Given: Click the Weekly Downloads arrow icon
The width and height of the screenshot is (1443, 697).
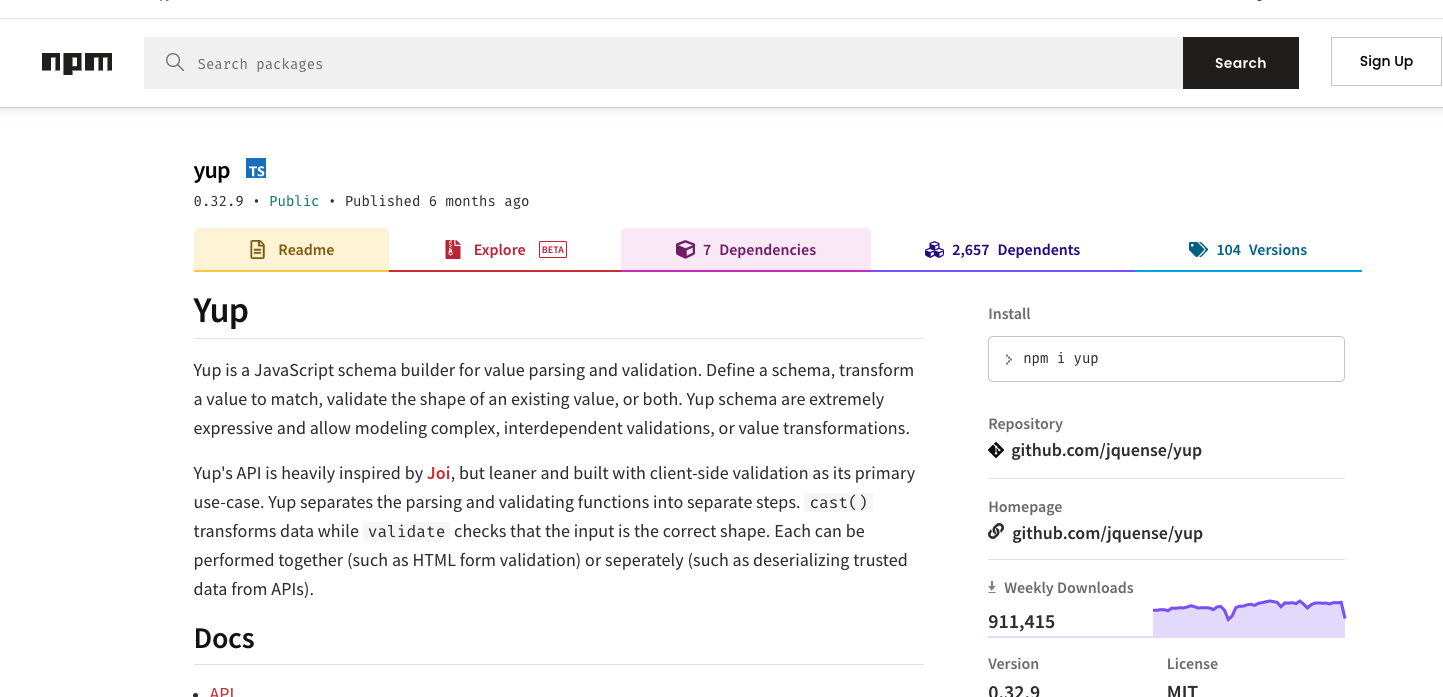Looking at the screenshot, I should click(x=992, y=587).
